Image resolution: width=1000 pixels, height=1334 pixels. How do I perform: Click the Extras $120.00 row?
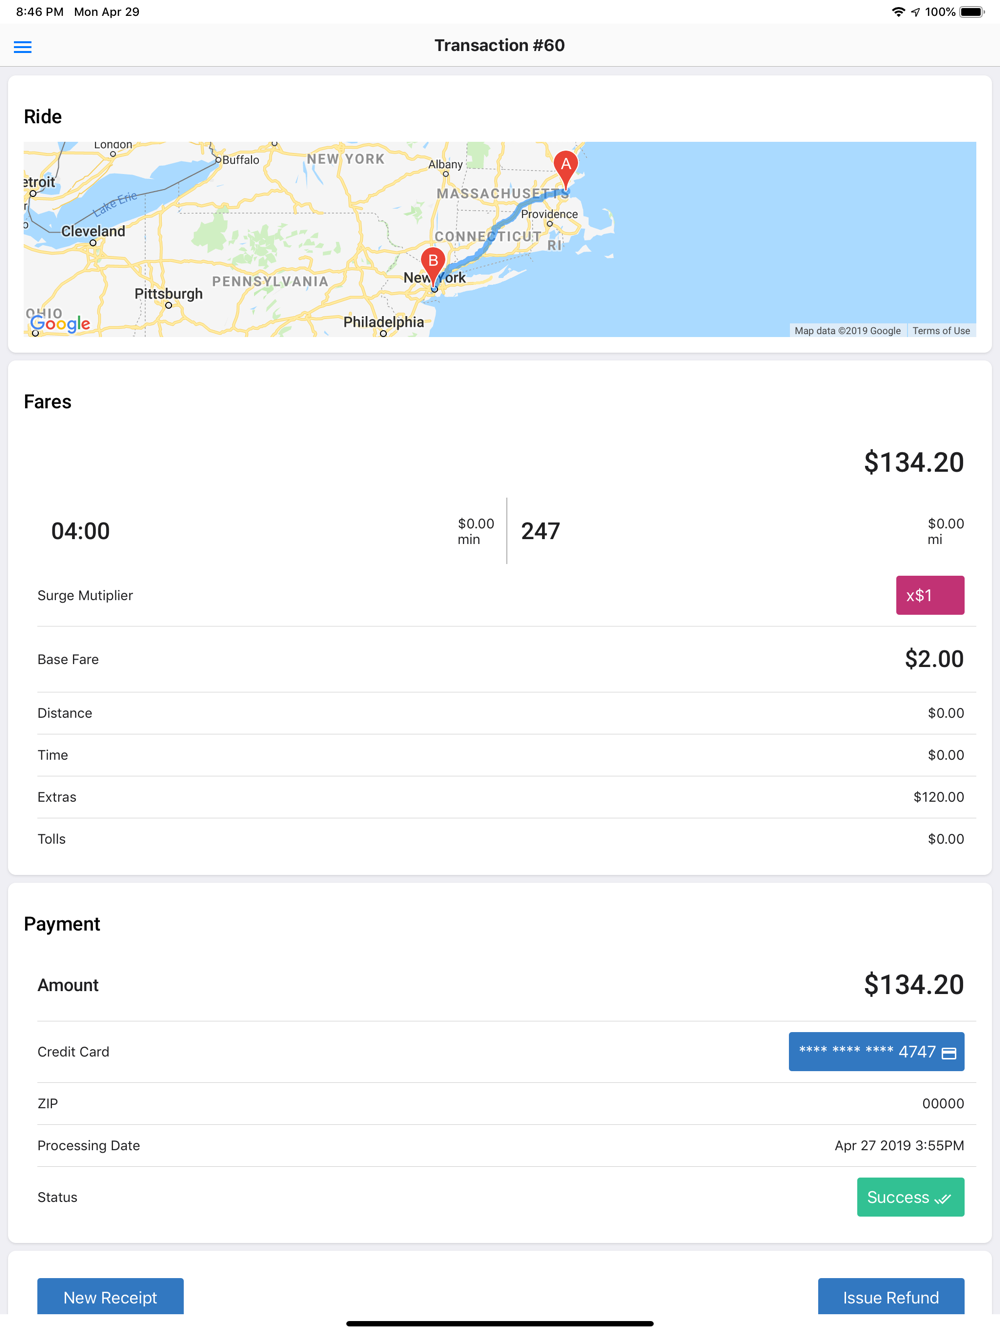[x=500, y=797]
